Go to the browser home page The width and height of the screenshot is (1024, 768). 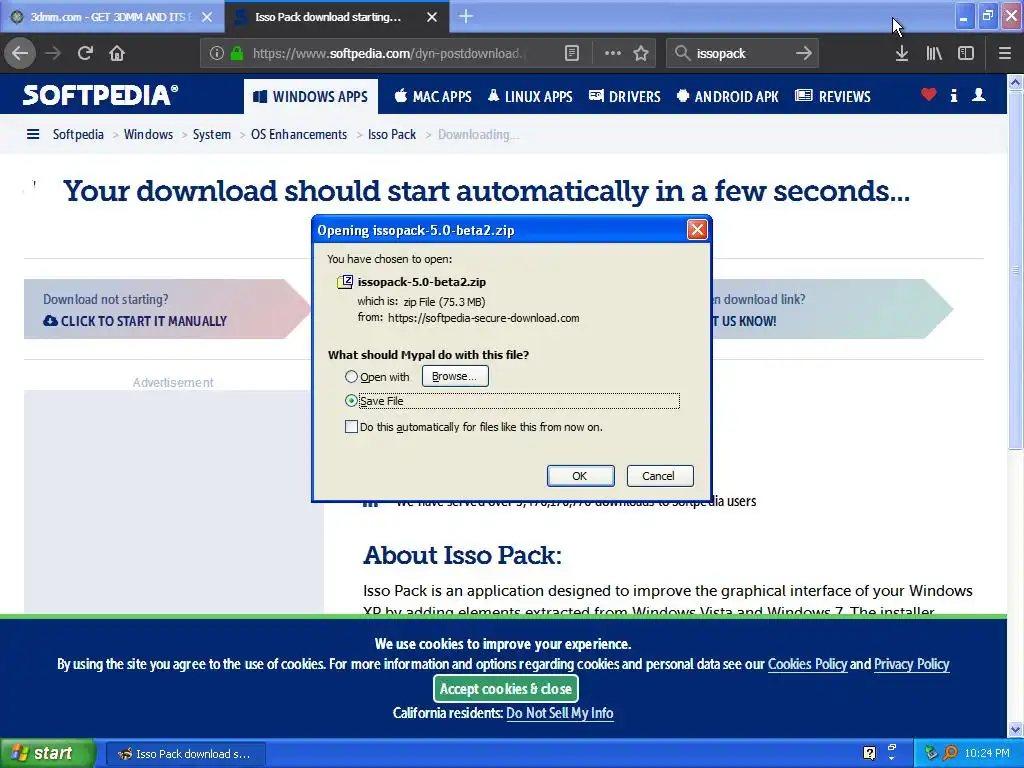[117, 53]
